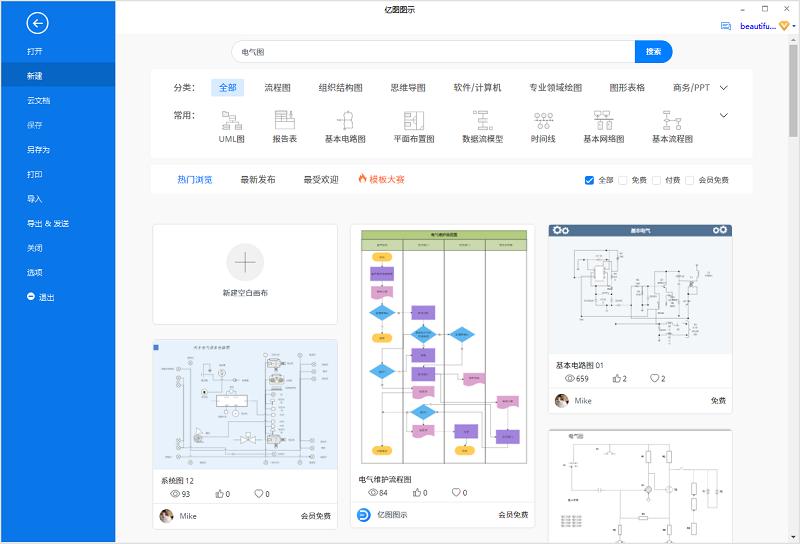Select the 软件/计算机 category

click(477, 88)
